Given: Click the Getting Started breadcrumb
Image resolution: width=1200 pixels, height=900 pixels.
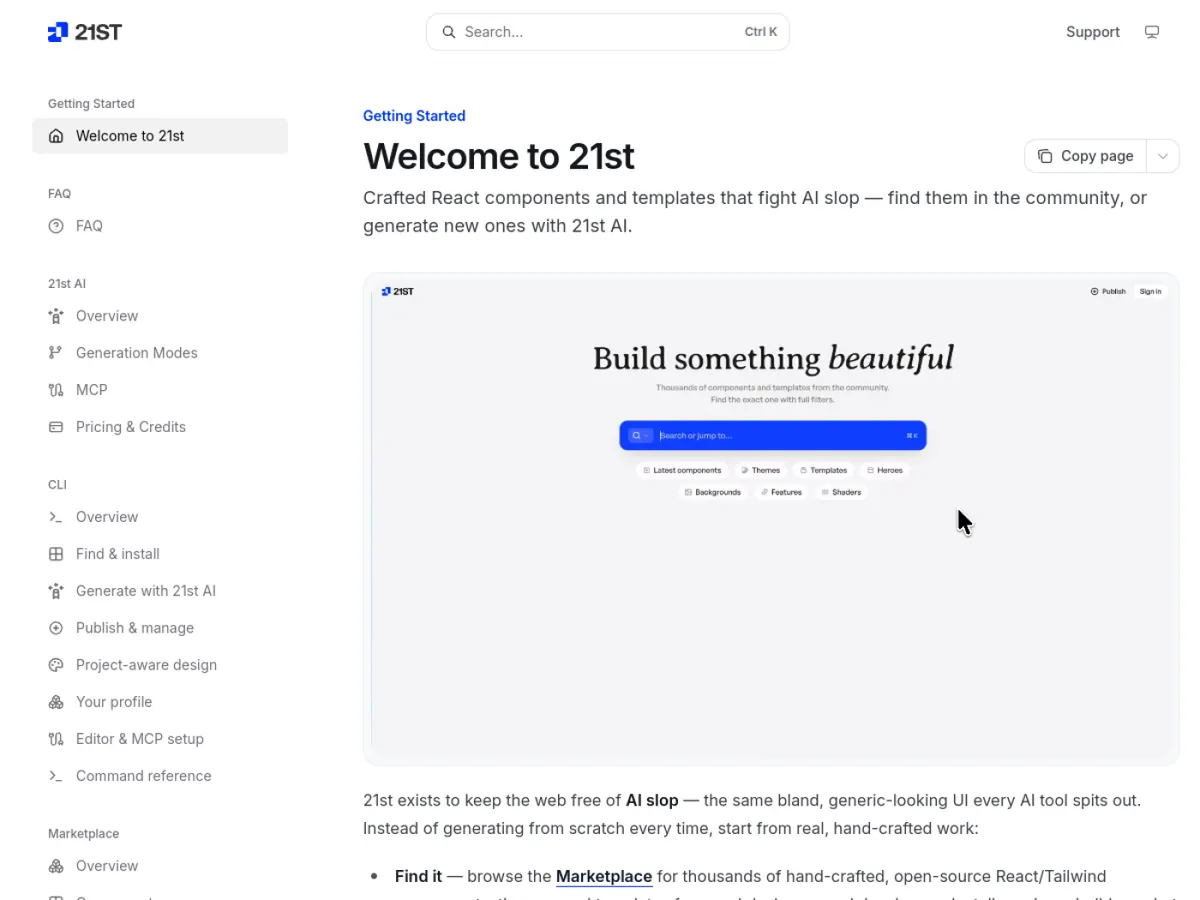Looking at the screenshot, I should (x=414, y=116).
